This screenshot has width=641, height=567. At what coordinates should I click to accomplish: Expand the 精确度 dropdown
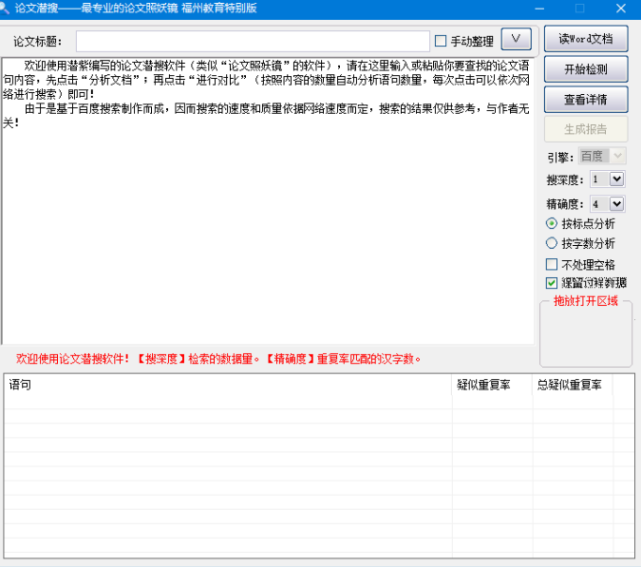click(x=616, y=204)
